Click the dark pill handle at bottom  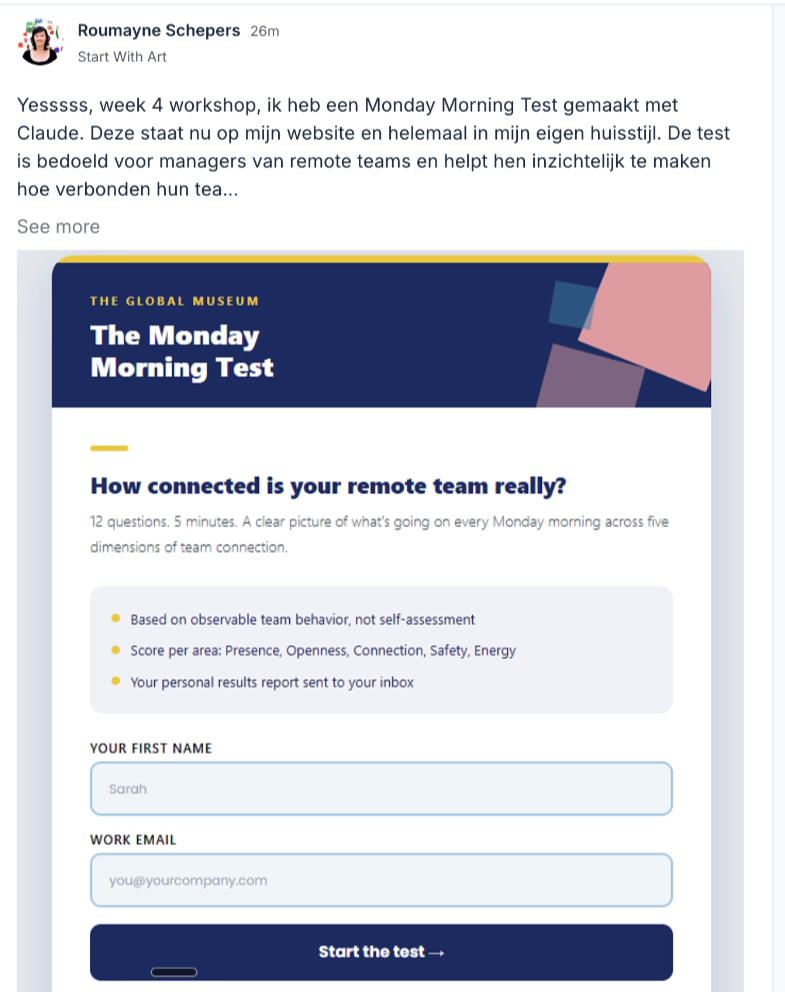[174, 972]
